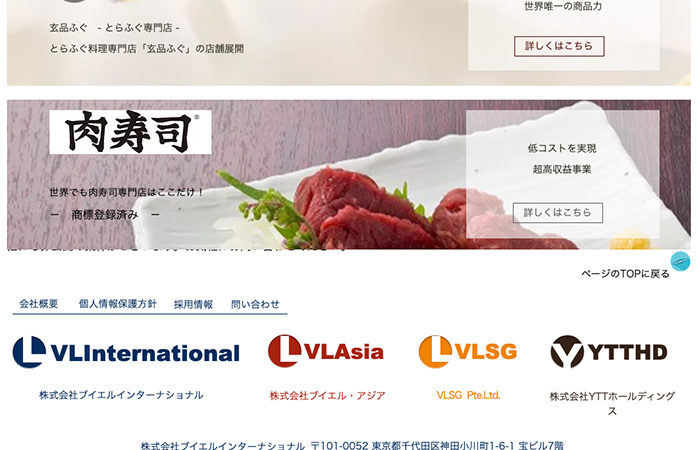The height and width of the screenshot is (450, 700).
Task: Click the red VLAsia logo
Action: [325, 351]
